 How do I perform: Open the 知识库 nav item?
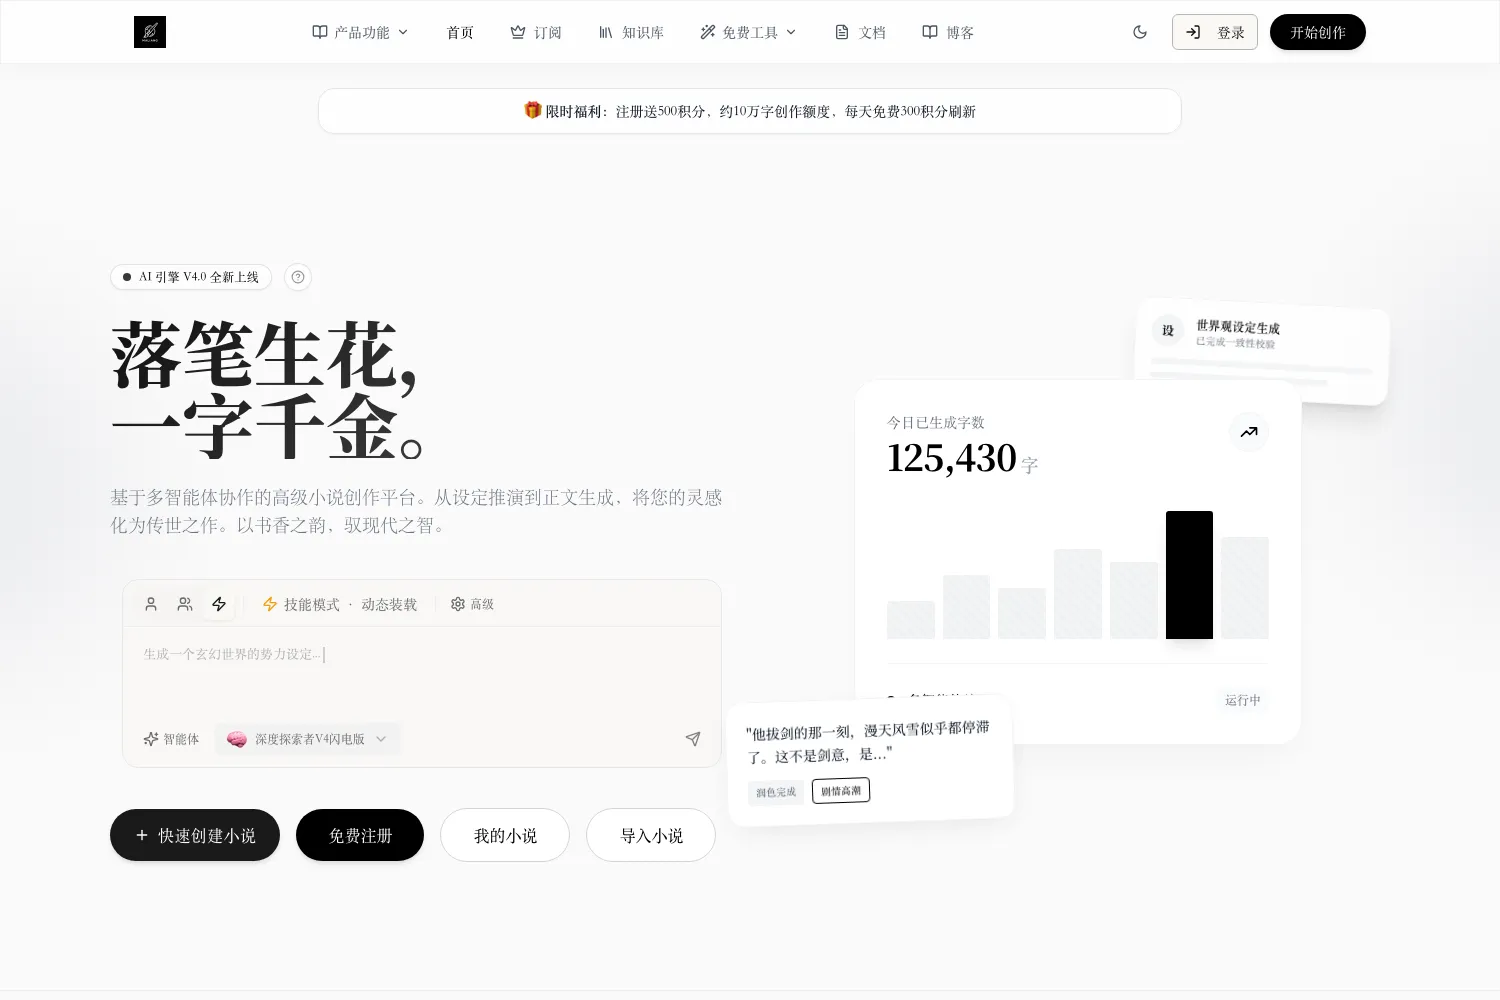(x=631, y=32)
